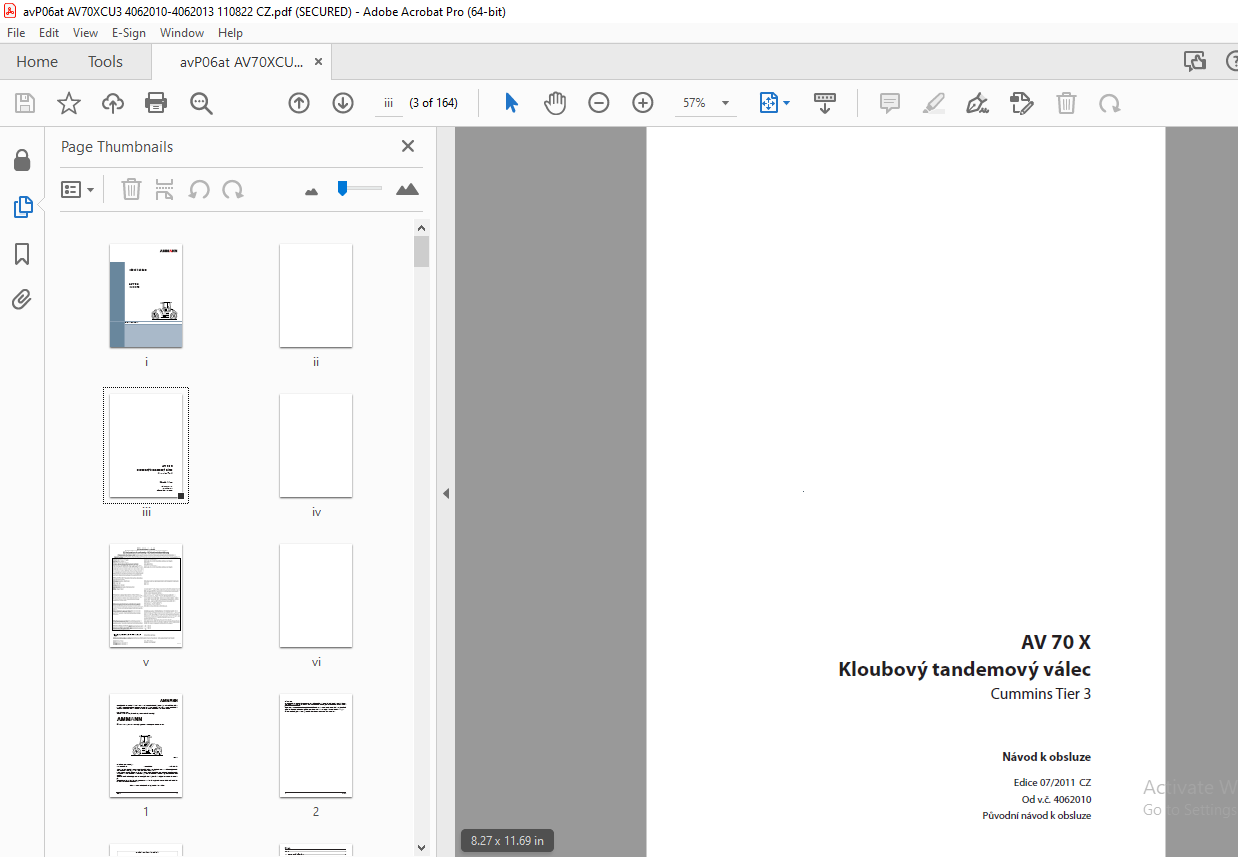
Task: Print the document with the printer icon
Action: (x=156, y=103)
